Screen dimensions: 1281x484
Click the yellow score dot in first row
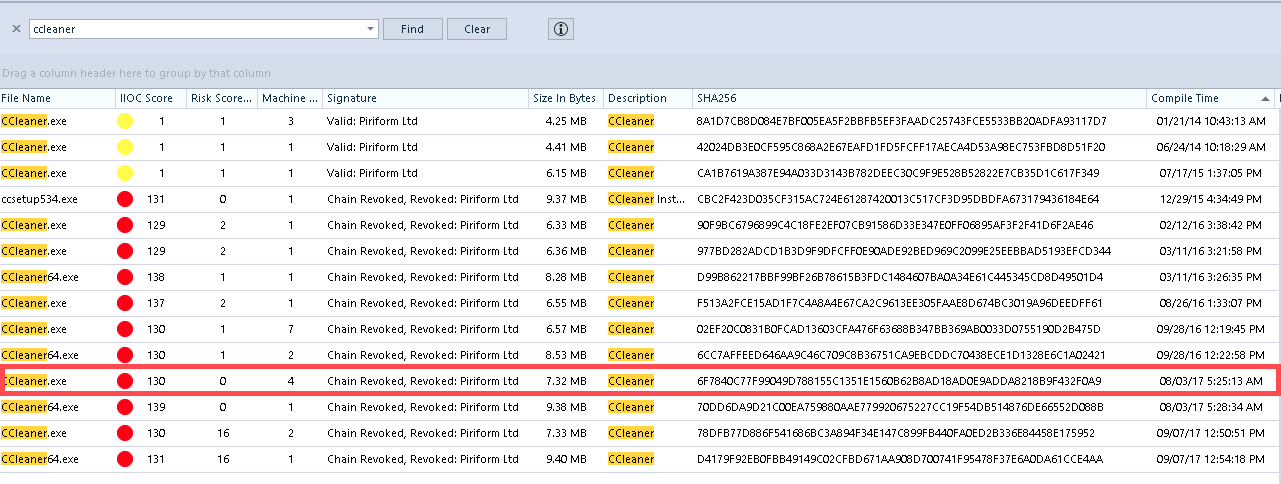[125, 121]
